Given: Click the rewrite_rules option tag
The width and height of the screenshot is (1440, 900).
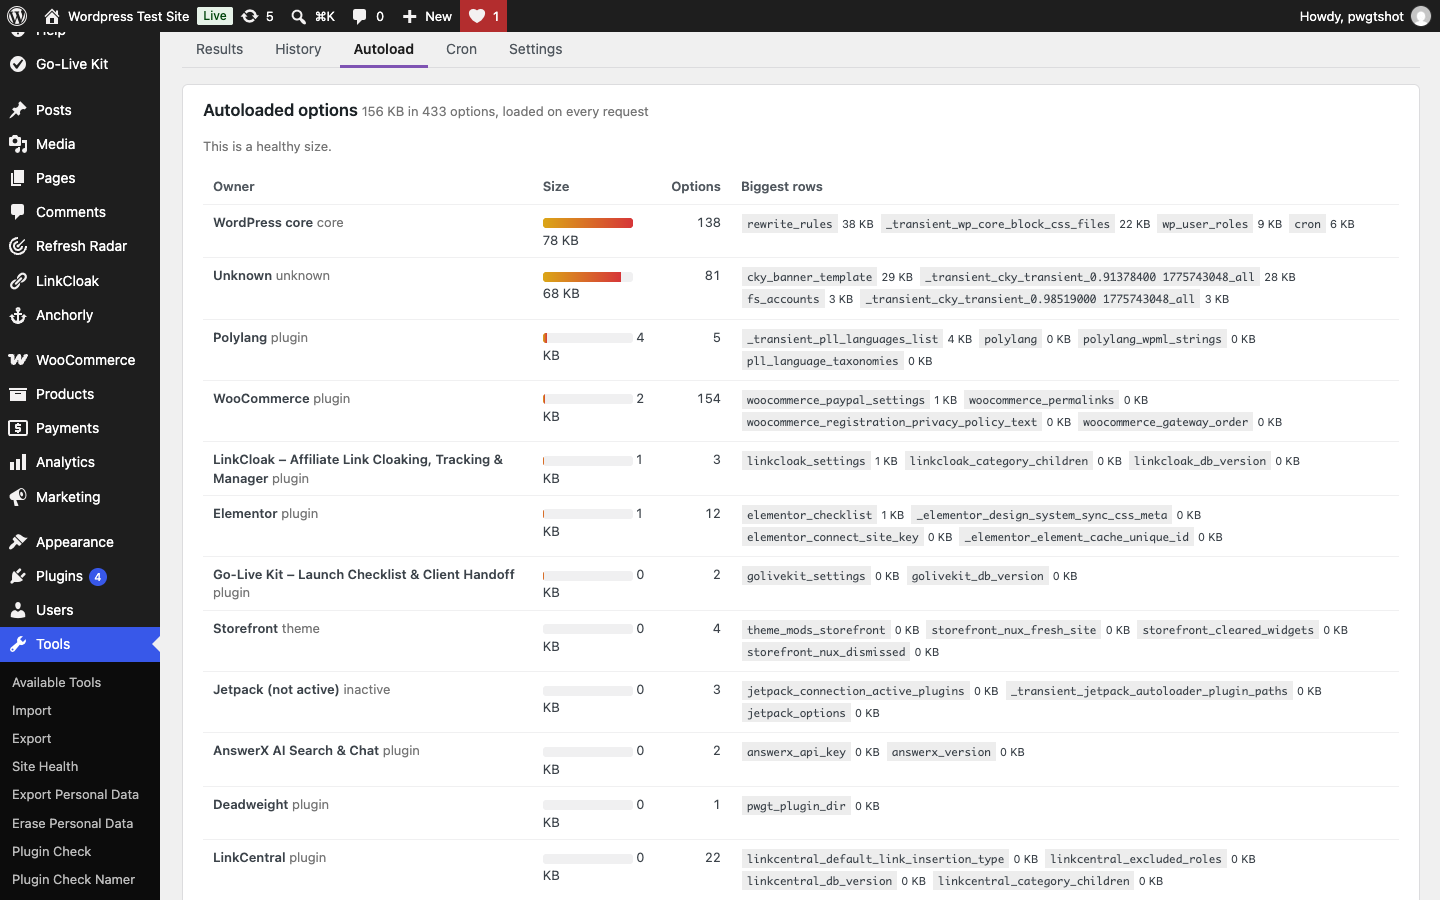Looking at the screenshot, I should tap(790, 224).
